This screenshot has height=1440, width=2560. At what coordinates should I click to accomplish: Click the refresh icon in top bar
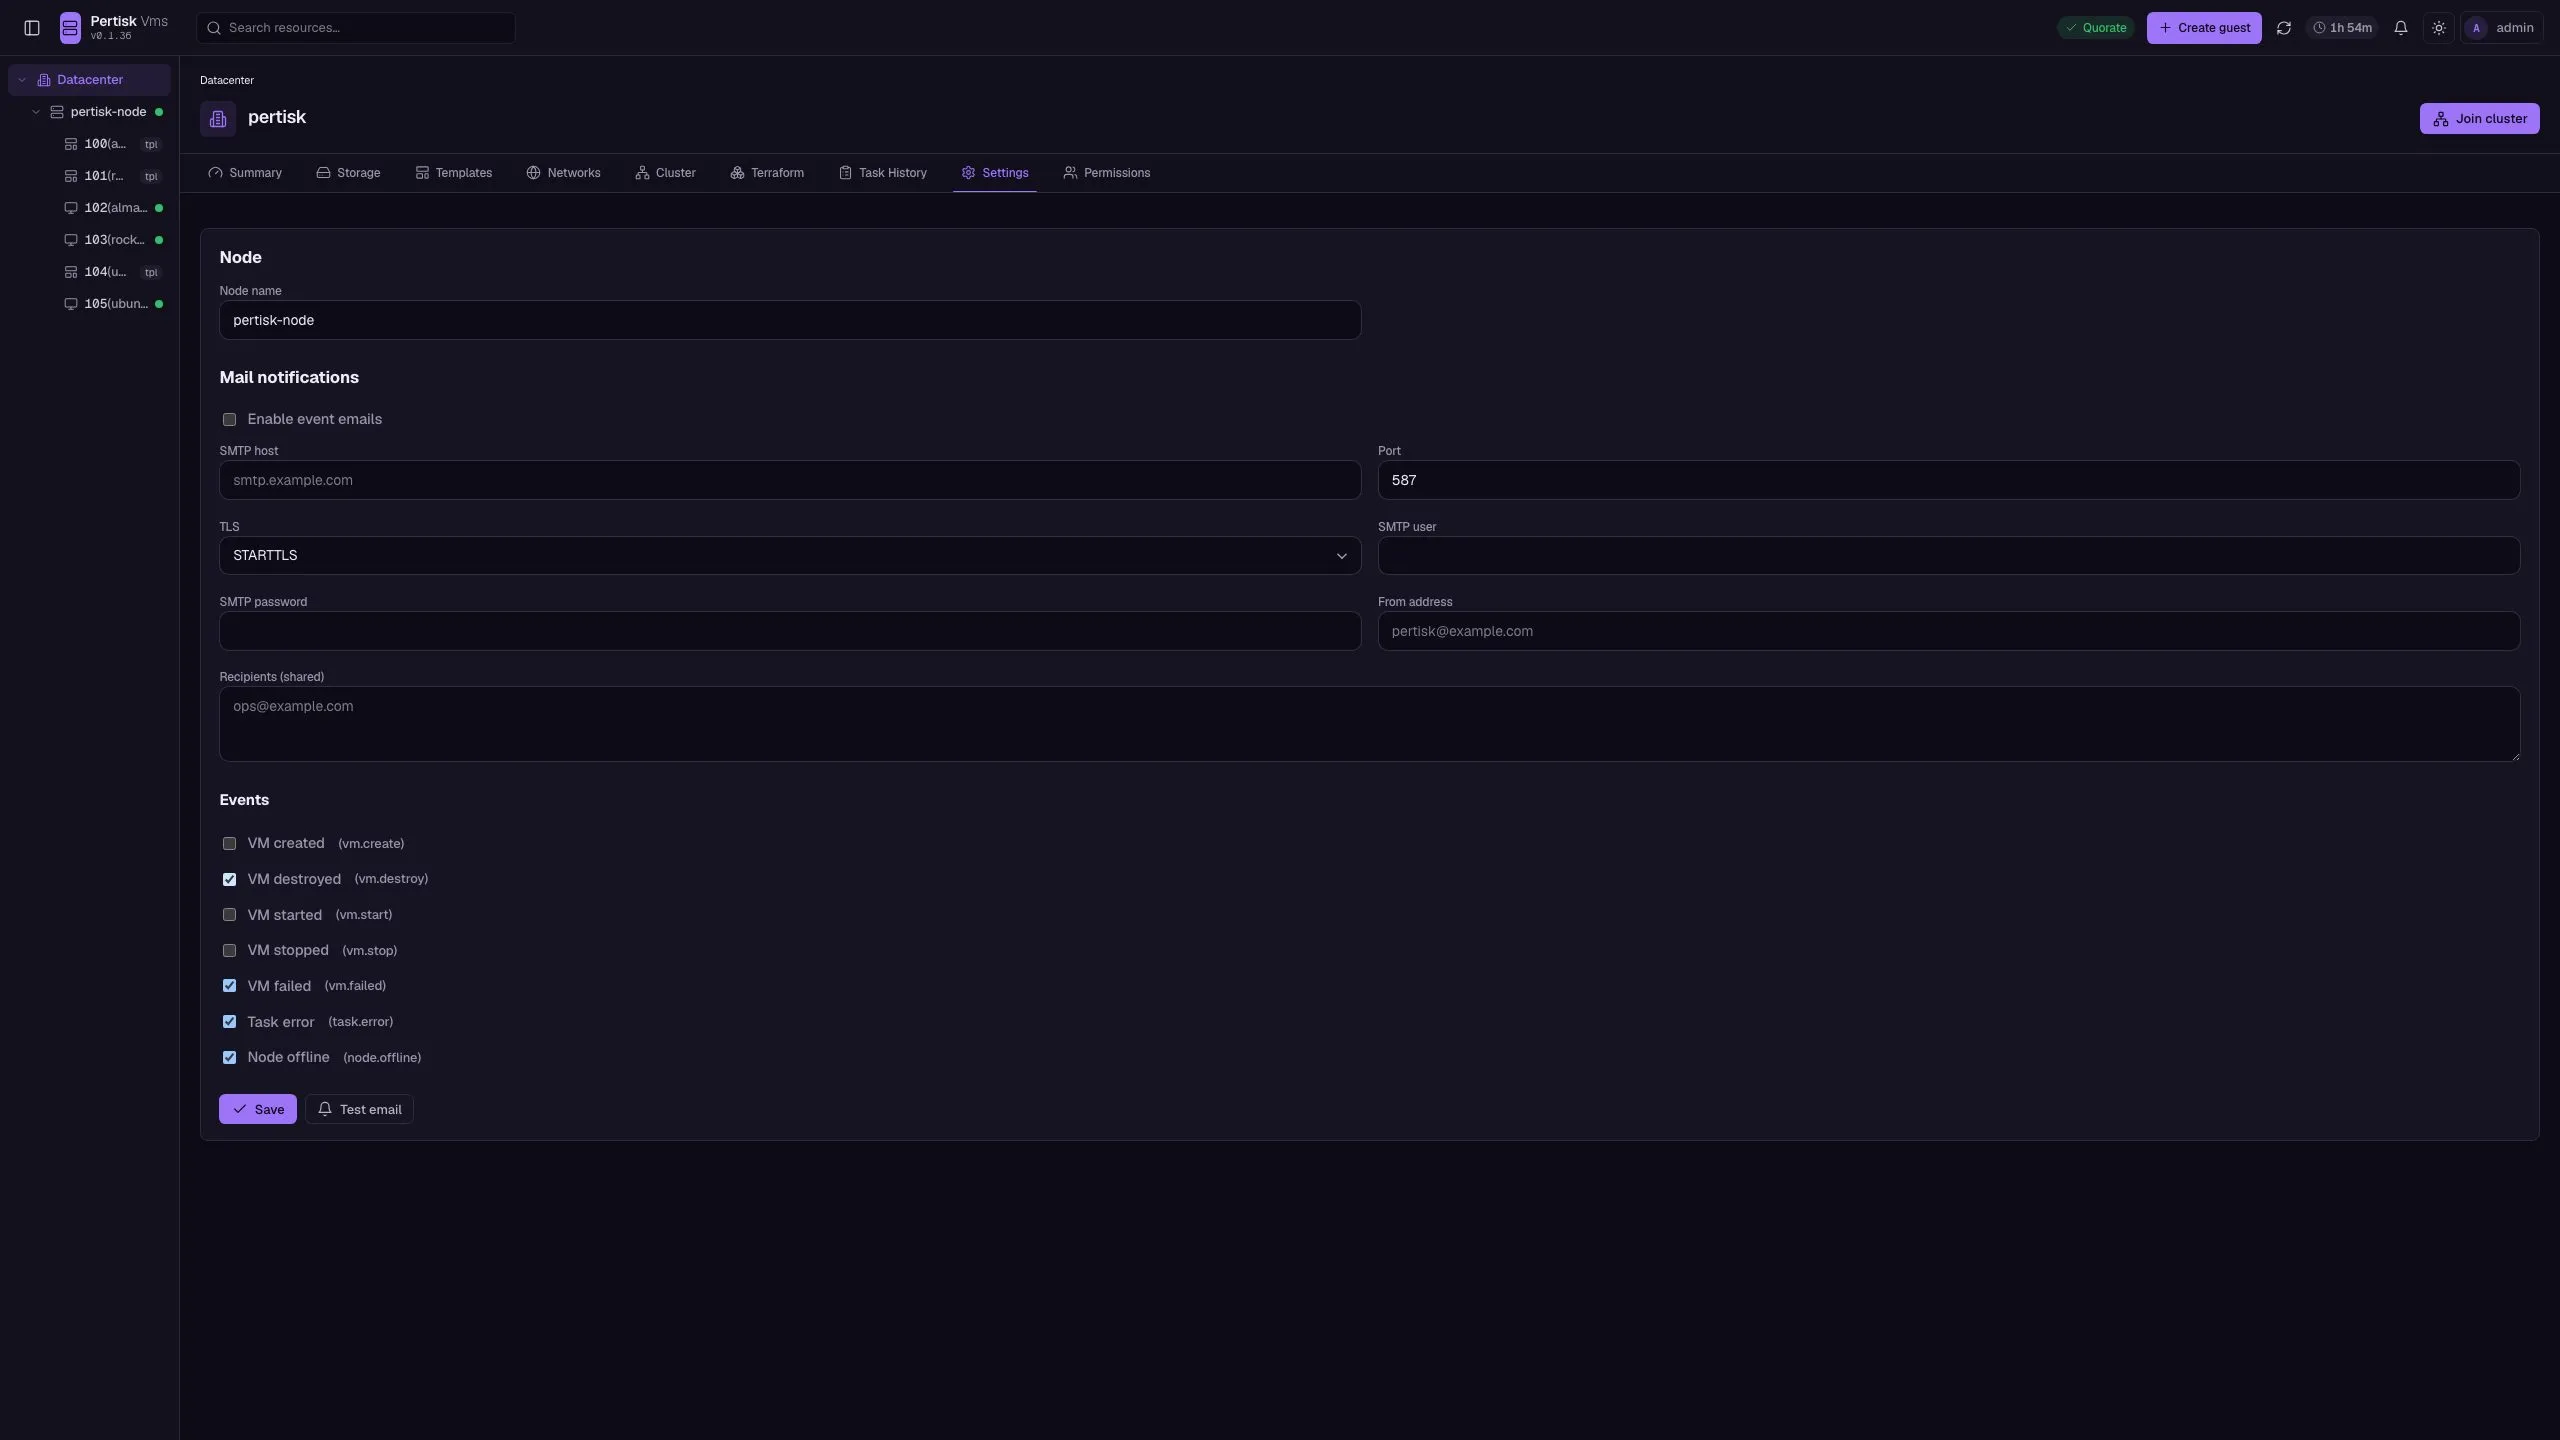(x=2283, y=28)
